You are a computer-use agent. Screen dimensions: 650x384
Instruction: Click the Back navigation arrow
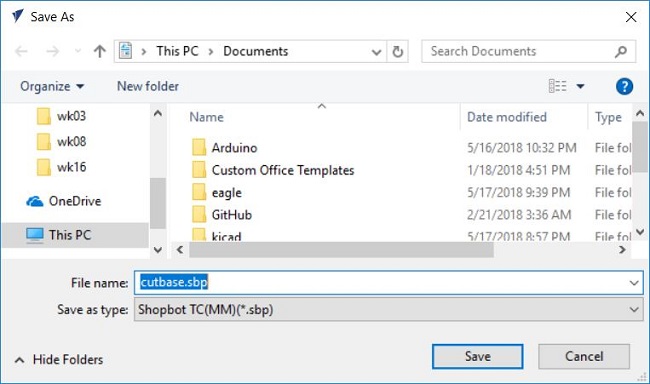21,51
